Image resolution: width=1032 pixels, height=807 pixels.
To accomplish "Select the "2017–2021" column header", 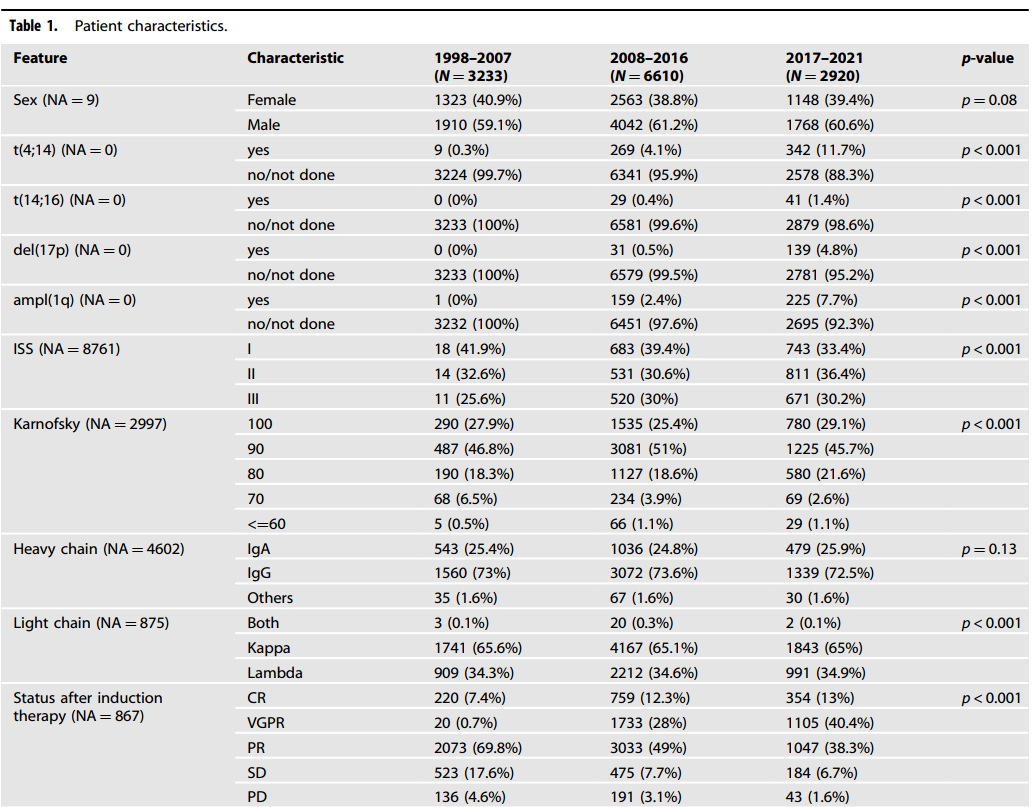I will [x=824, y=58].
